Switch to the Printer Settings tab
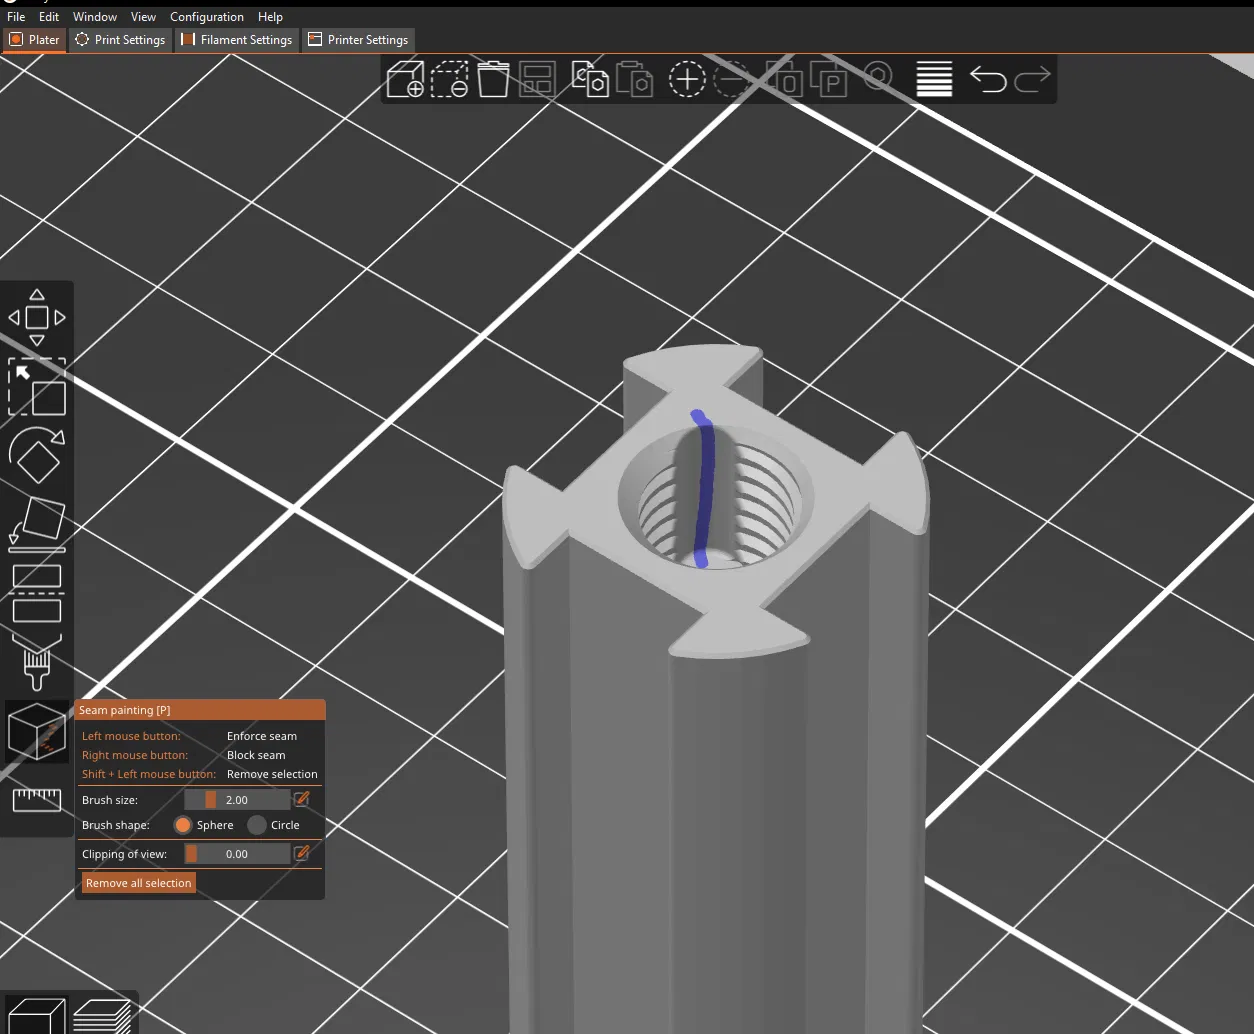The height and width of the screenshot is (1034, 1254). tap(358, 40)
